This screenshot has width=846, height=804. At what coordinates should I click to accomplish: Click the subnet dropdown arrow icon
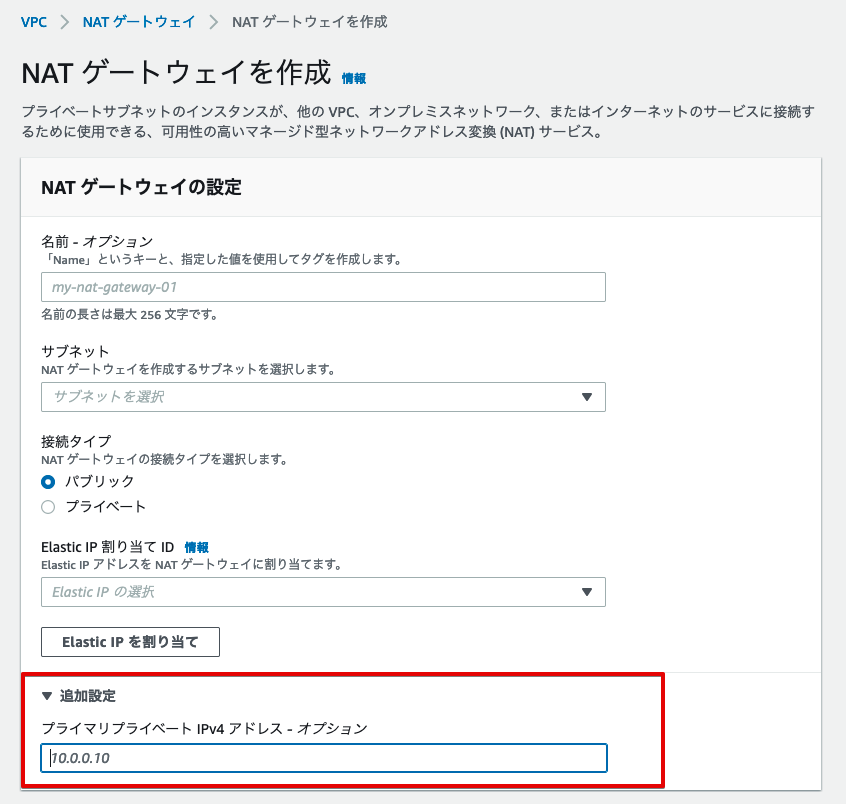(x=587, y=397)
